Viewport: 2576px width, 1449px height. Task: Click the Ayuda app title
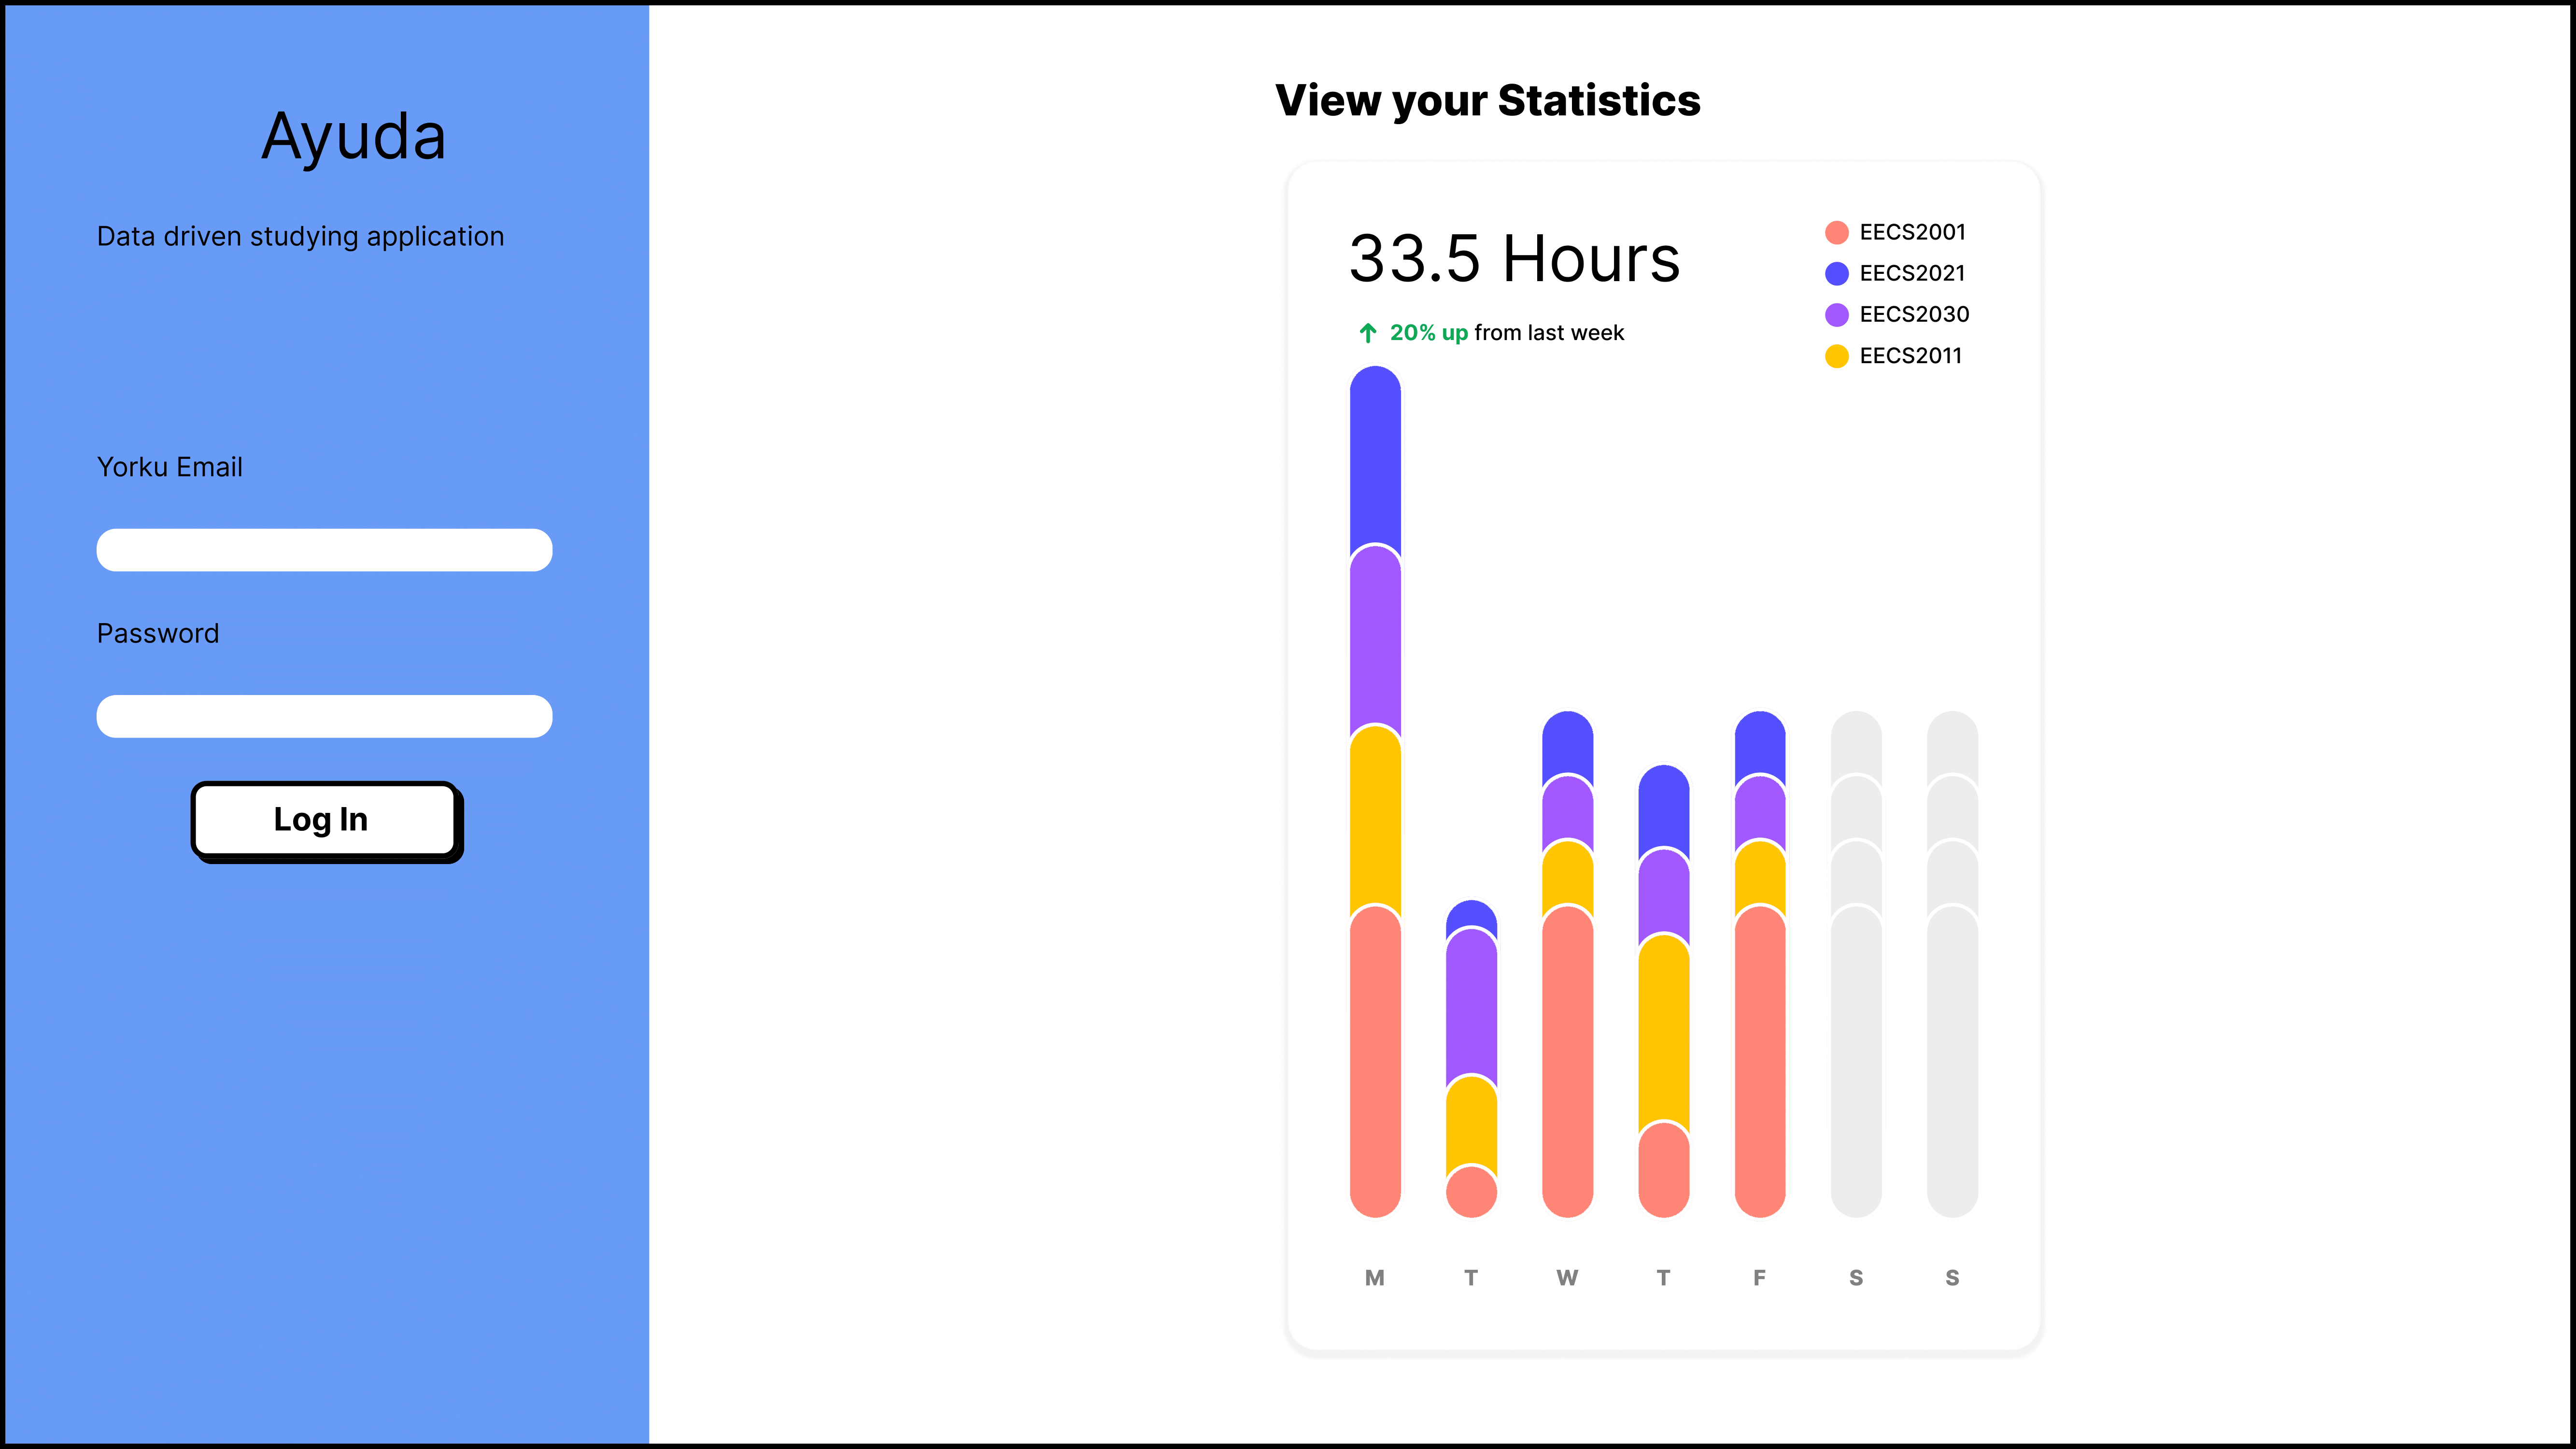353,136
